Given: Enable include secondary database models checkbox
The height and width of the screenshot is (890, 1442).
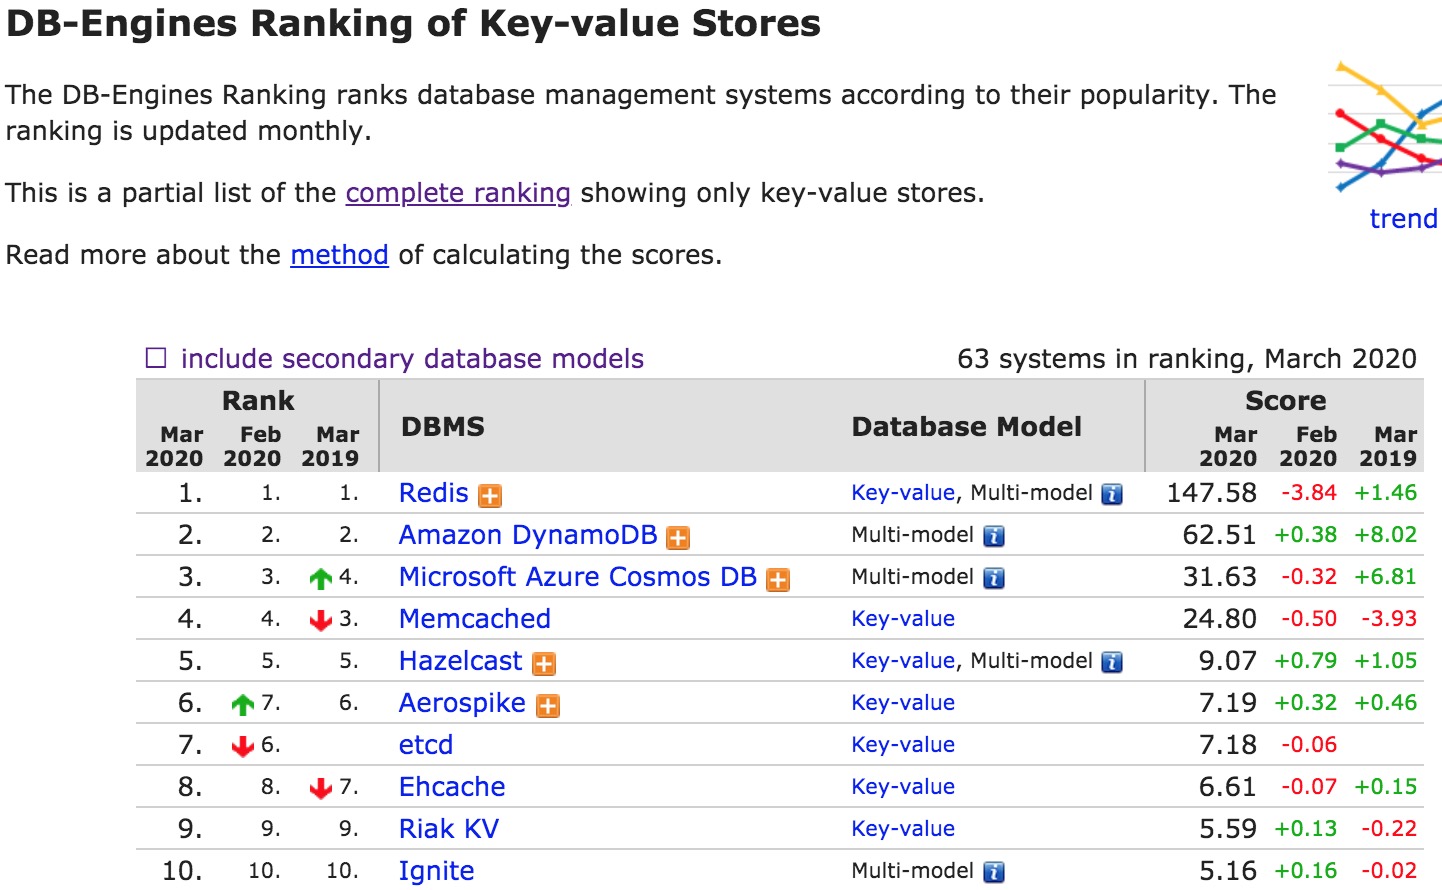Looking at the screenshot, I should pos(156,358).
